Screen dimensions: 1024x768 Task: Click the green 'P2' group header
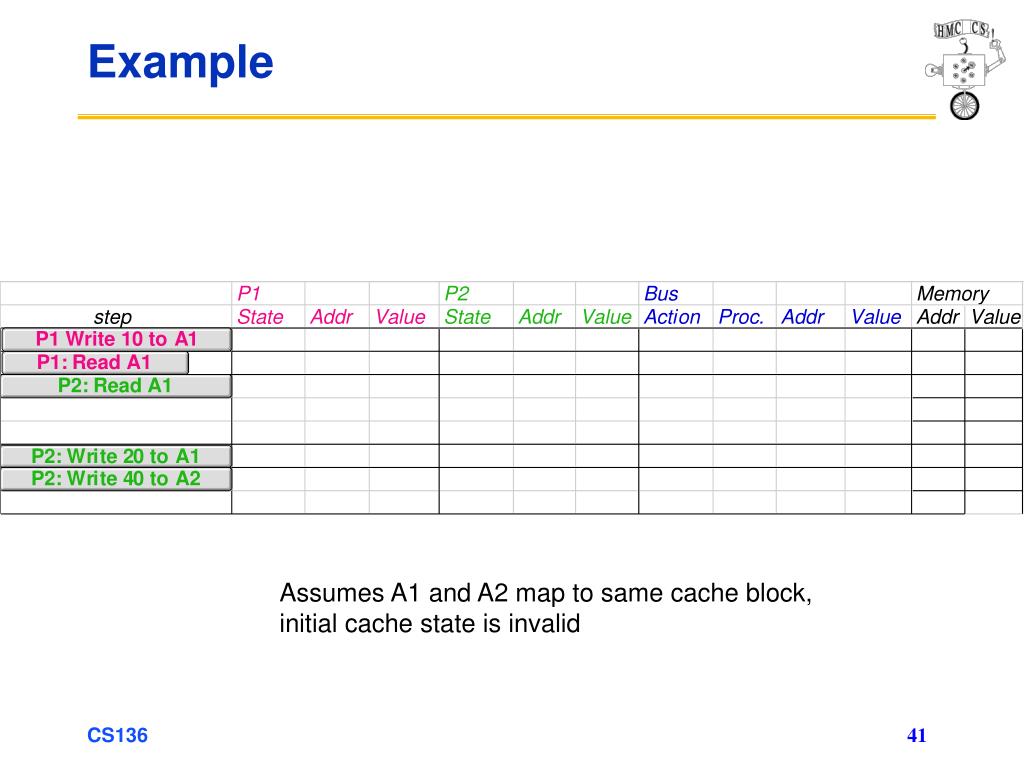[x=456, y=293]
